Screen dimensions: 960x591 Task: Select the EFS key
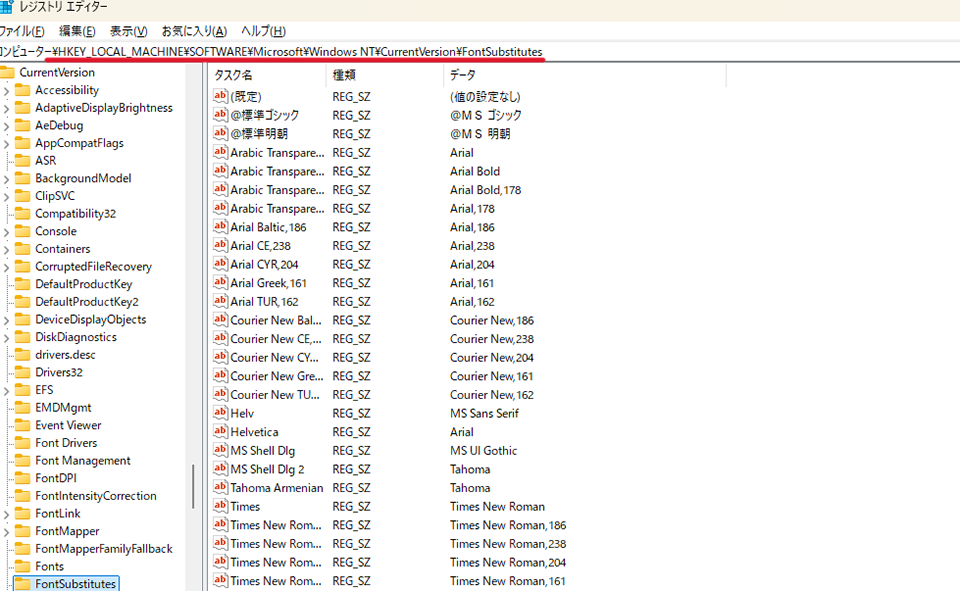[x=44, y=390]
